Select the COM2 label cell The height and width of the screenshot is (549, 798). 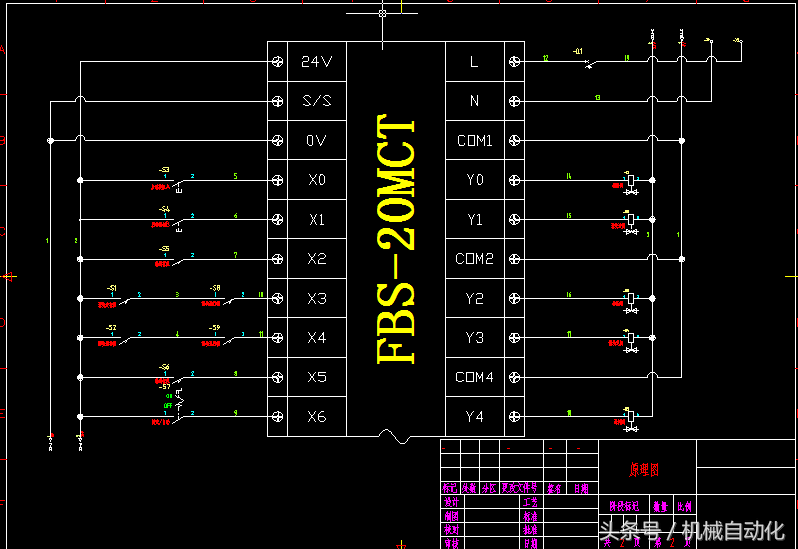(x=474, y=259)
